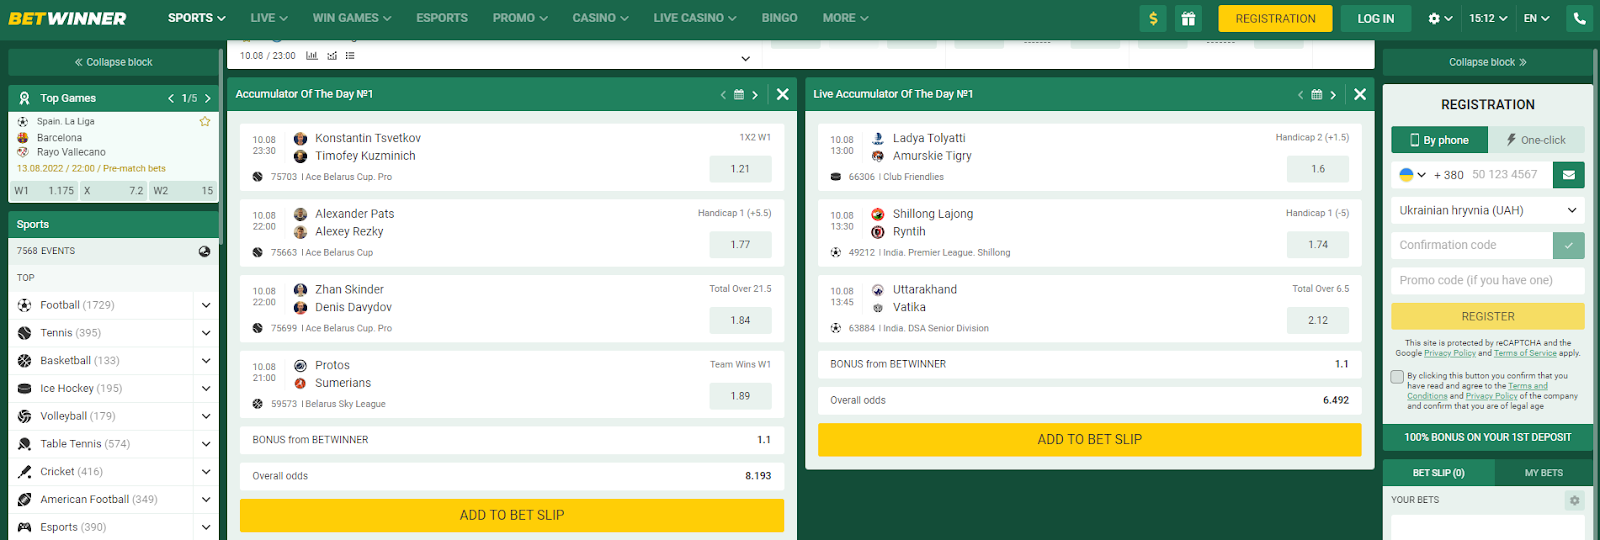Open the dollar payments icon
1600x540 pixels.
pyautogui.click(x=1153, y=18)
